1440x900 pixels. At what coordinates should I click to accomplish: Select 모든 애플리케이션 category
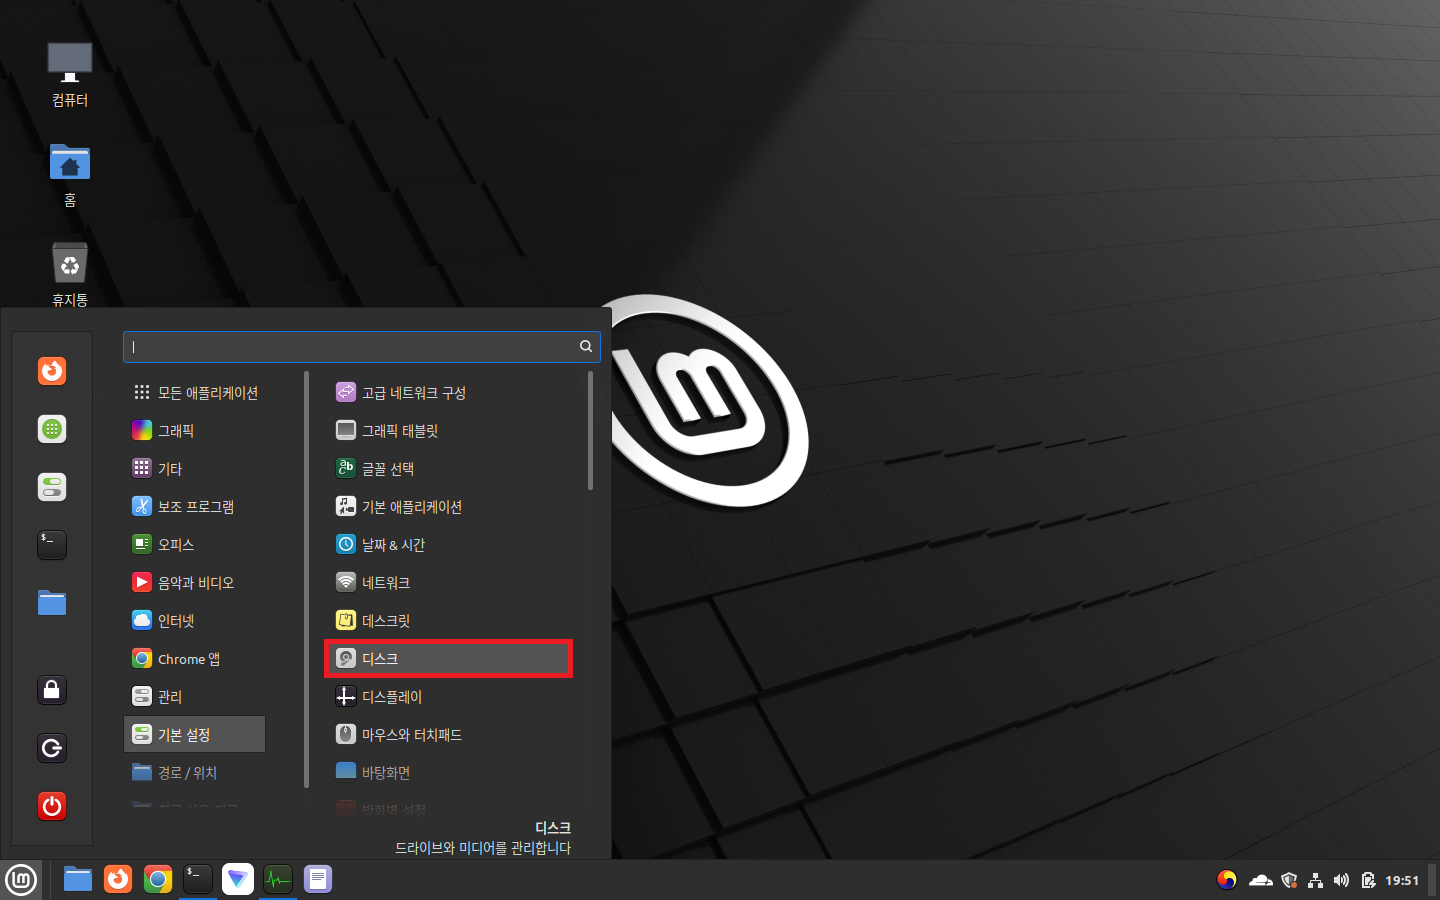click(x=195, y=393)
